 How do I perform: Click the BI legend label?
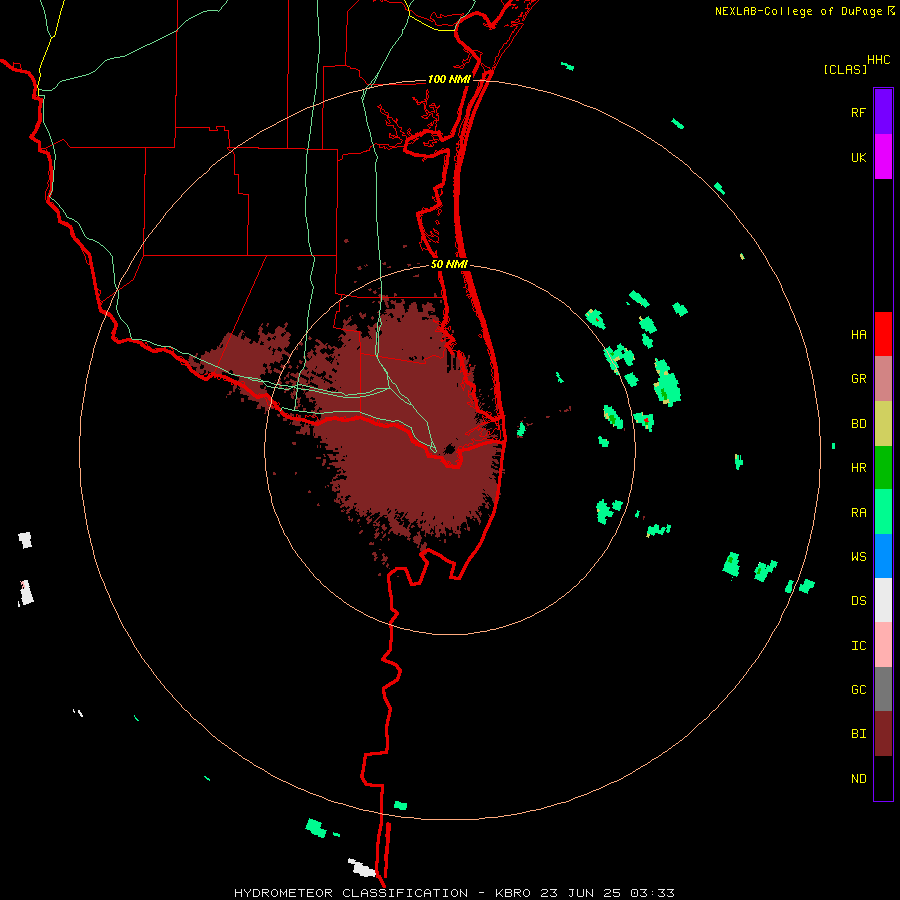coord(858,734)
